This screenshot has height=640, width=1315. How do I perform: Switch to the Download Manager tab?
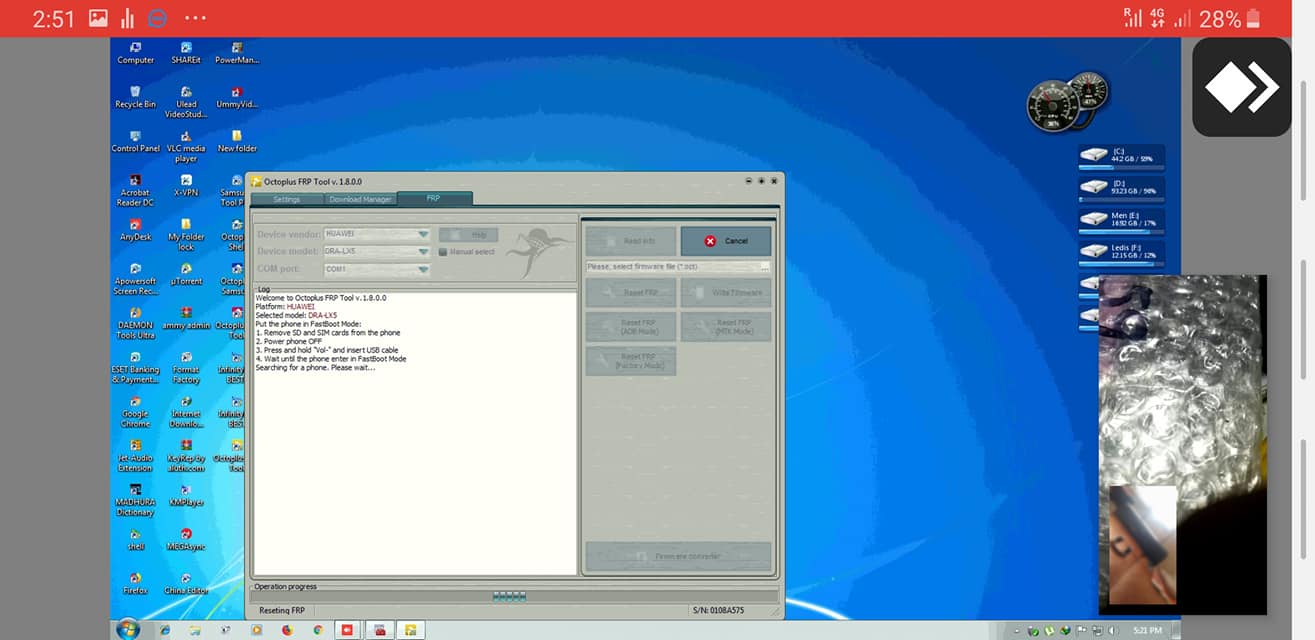(360, 199)
